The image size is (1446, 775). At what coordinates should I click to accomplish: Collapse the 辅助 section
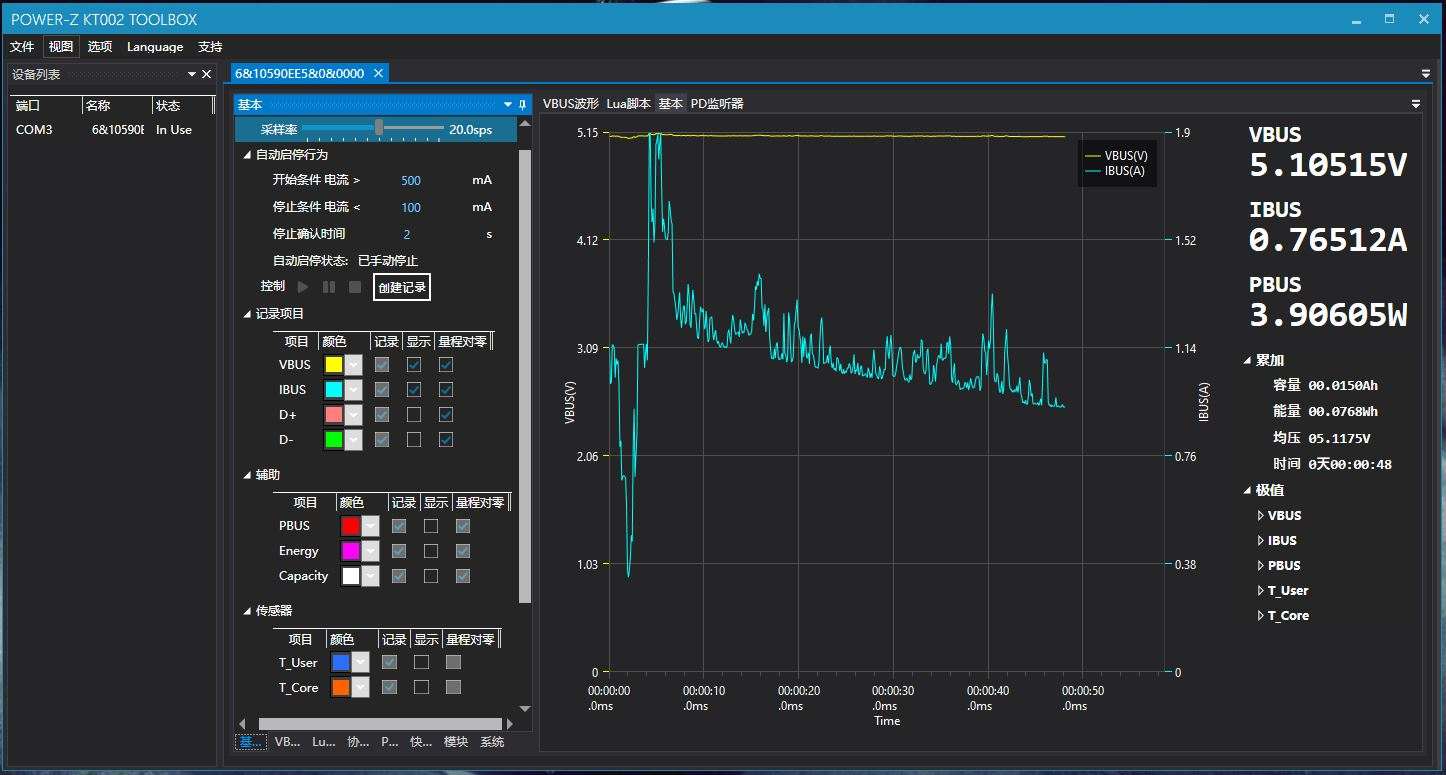[x=248, y=475]
